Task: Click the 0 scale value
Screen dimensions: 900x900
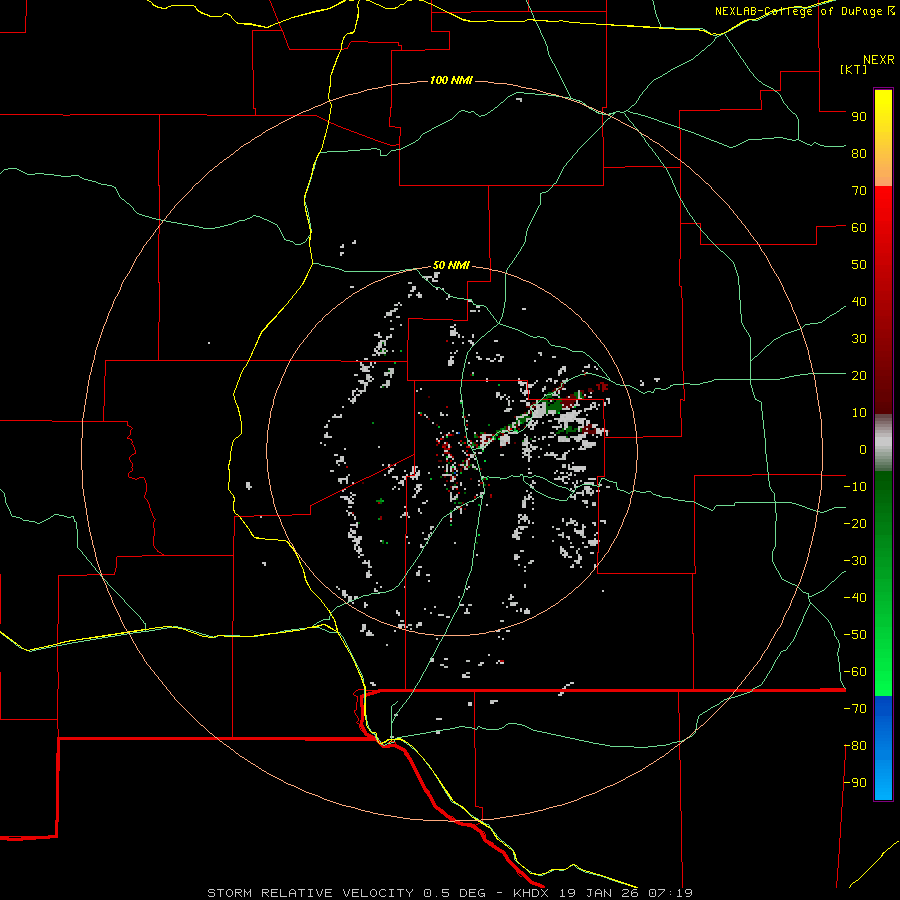Action: [x=863, y=450]
